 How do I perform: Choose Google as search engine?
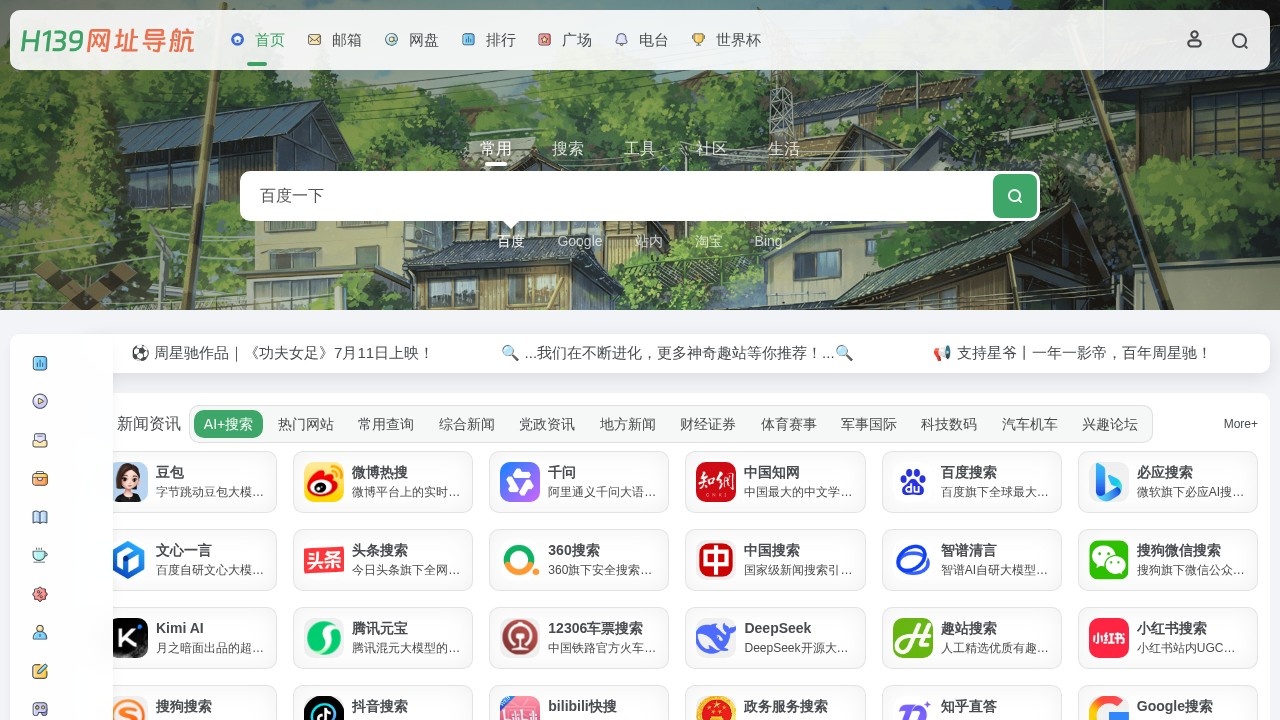click(580, 241)
